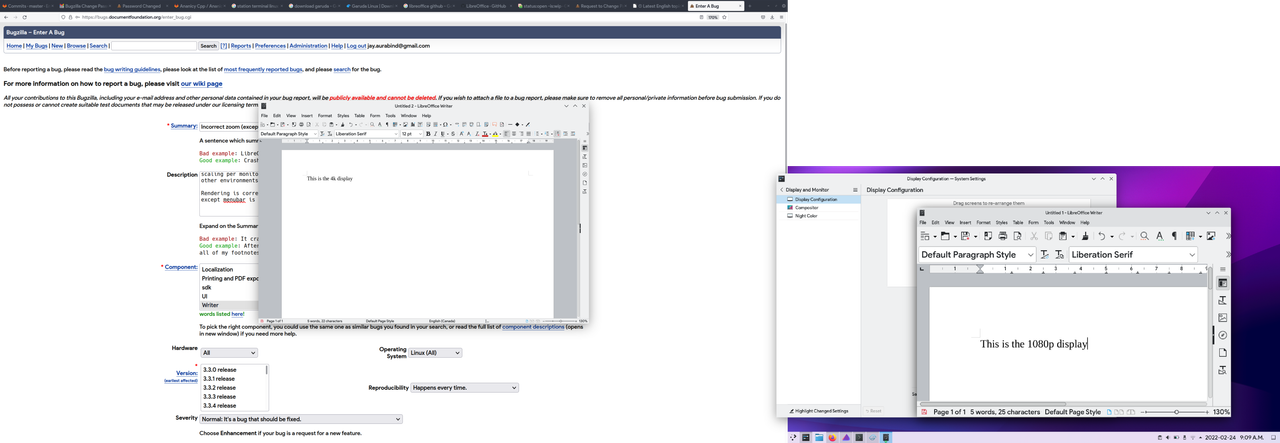Expand the New document dropdown arrow in Untitled 1
The width and height of the screenshot is (1280, 443).
click(935, 236)
